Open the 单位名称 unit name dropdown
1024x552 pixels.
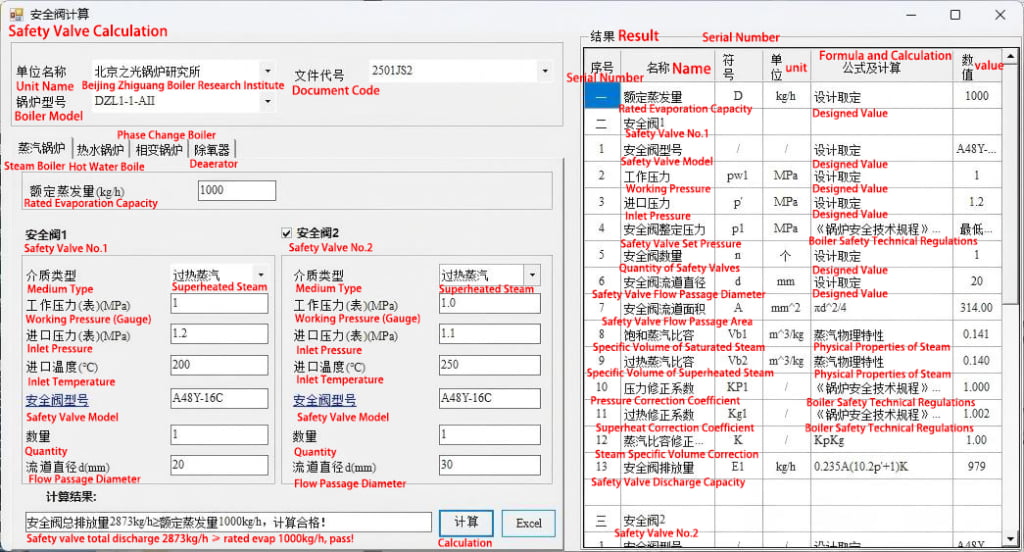[268, 72]
